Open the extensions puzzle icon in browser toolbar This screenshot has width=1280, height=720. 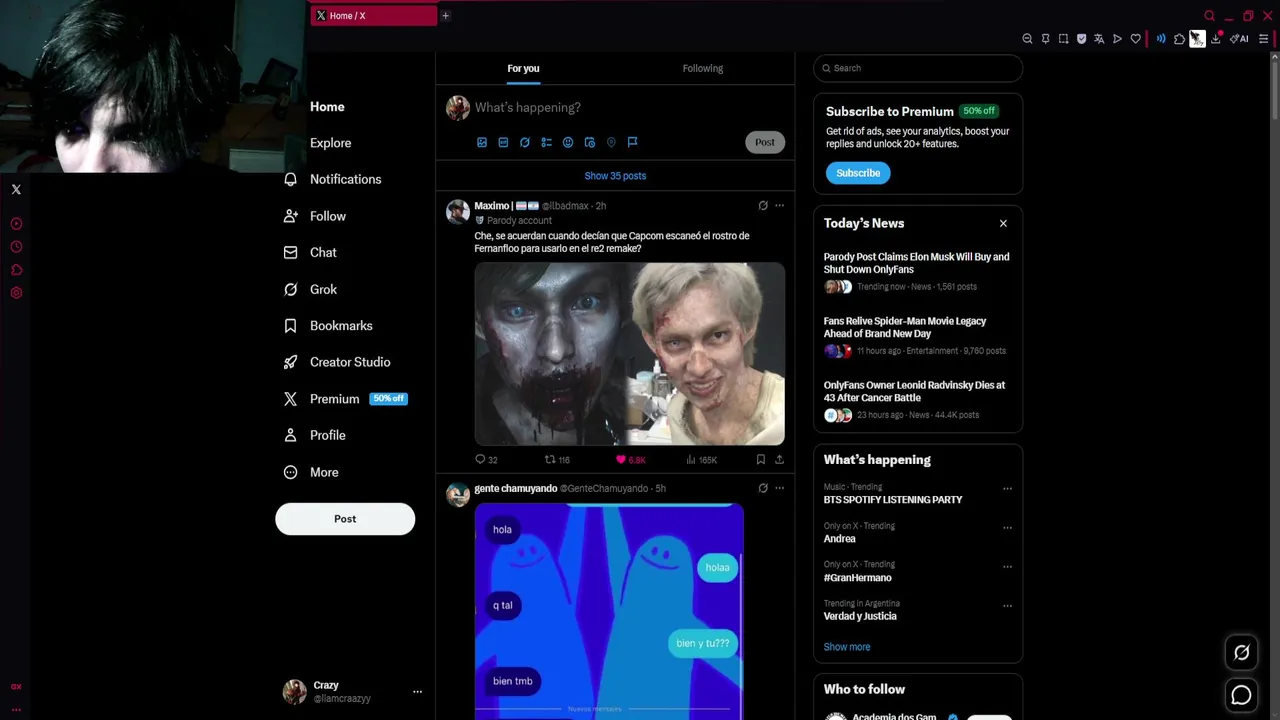point(1179,39)
